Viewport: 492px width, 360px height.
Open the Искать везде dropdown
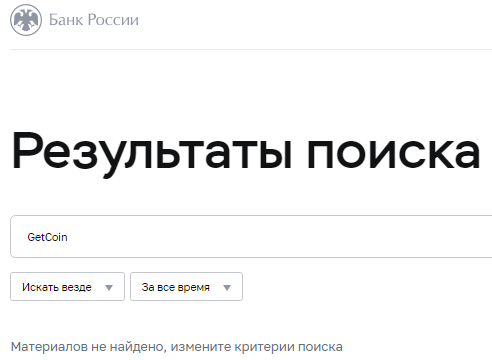[x=67, y=287]
